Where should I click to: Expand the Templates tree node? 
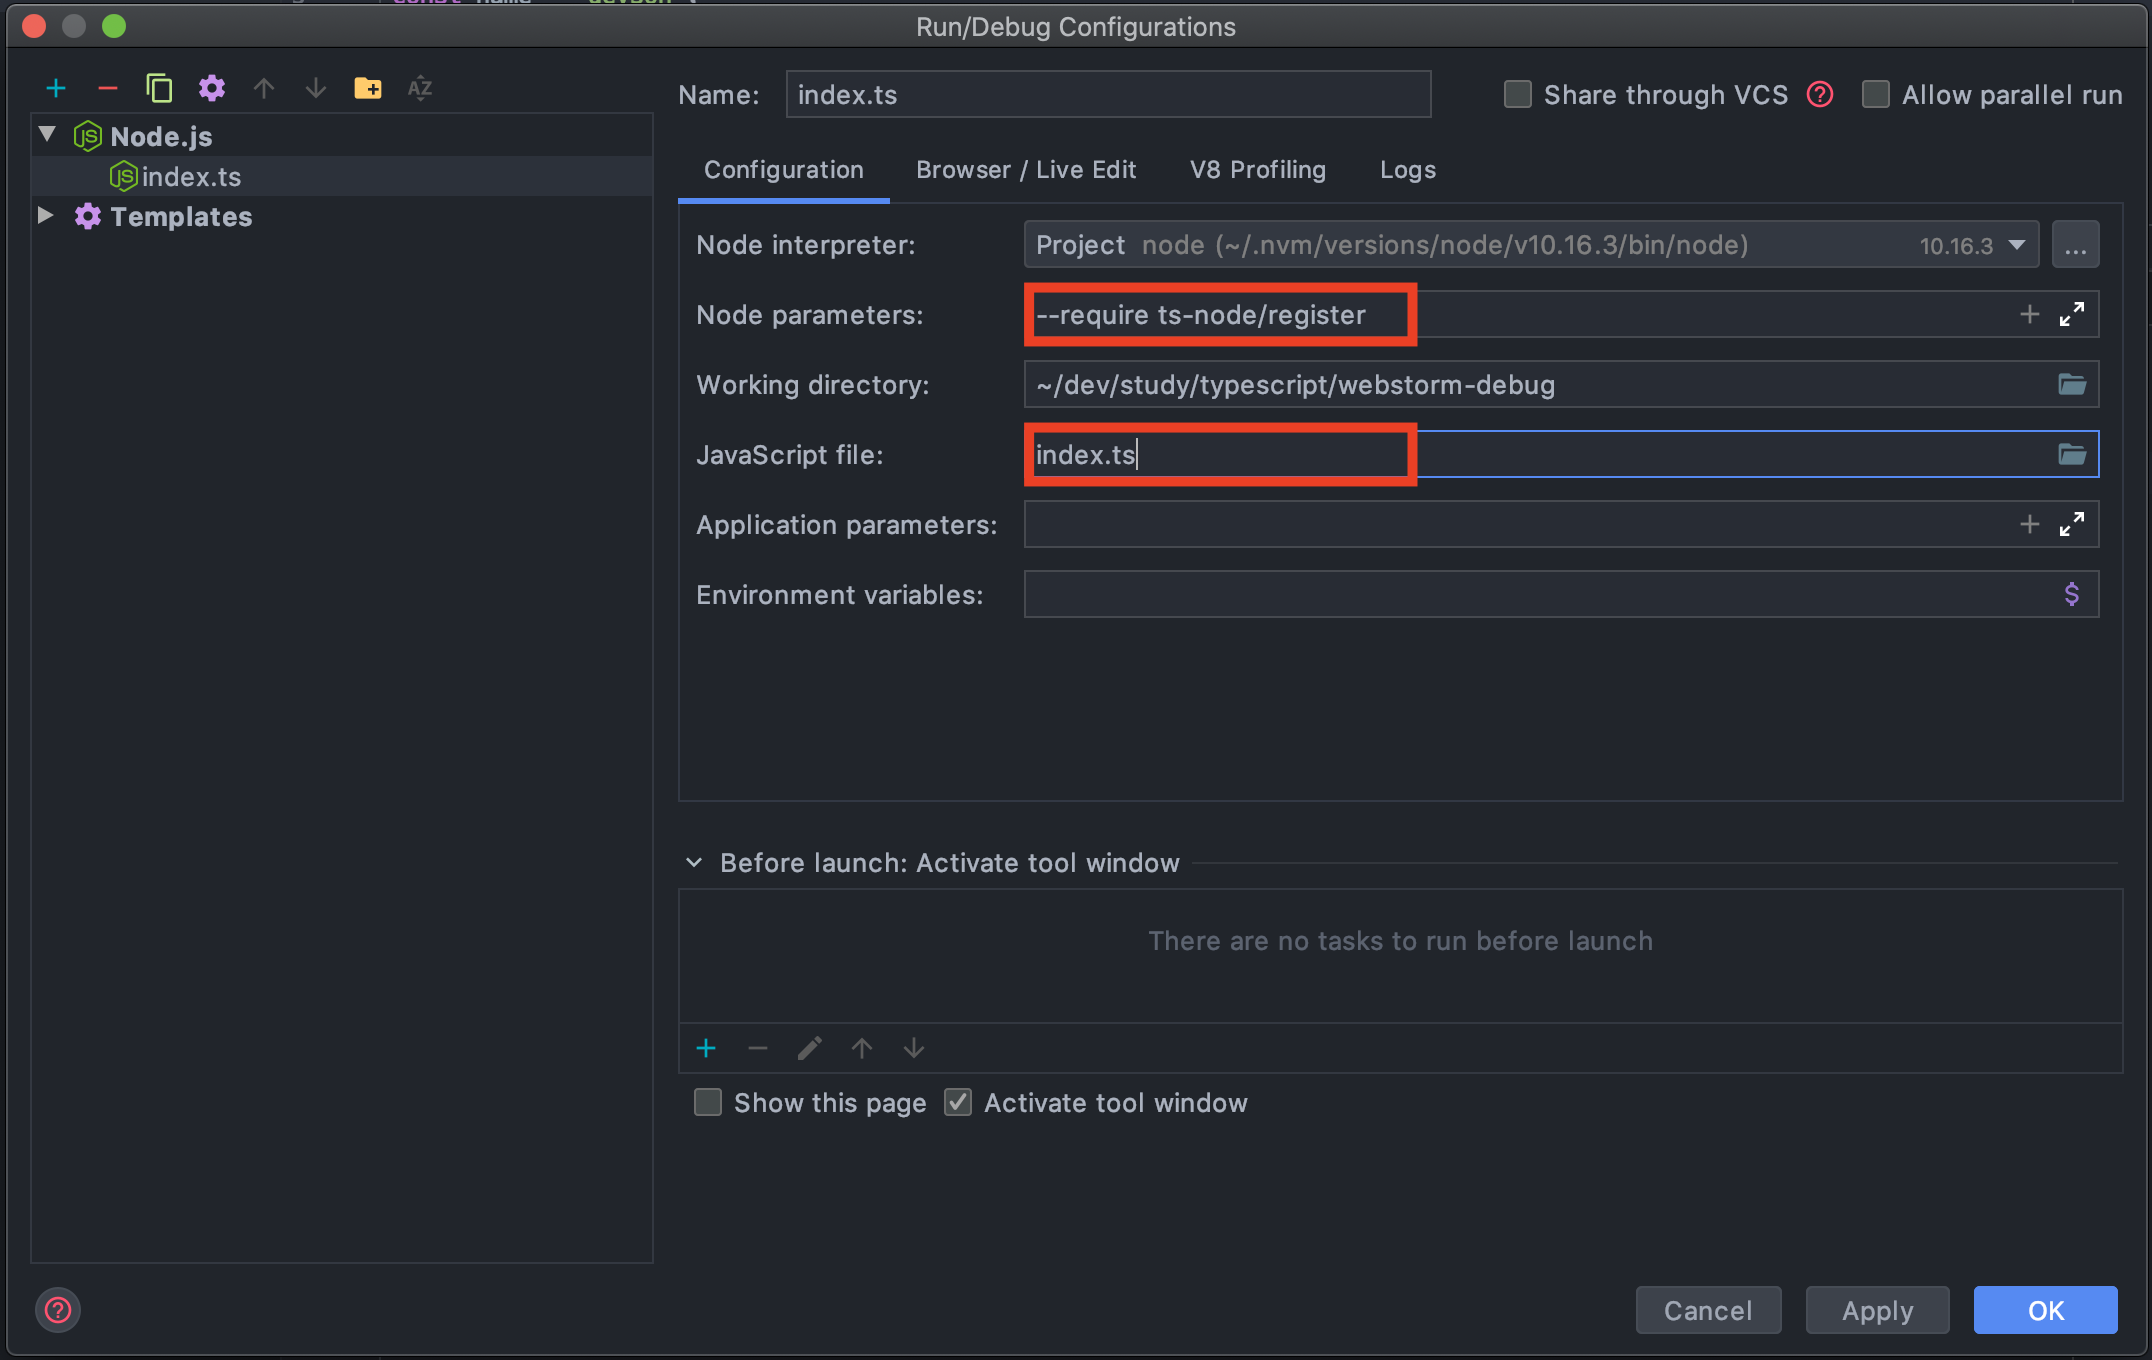(45, 216)
